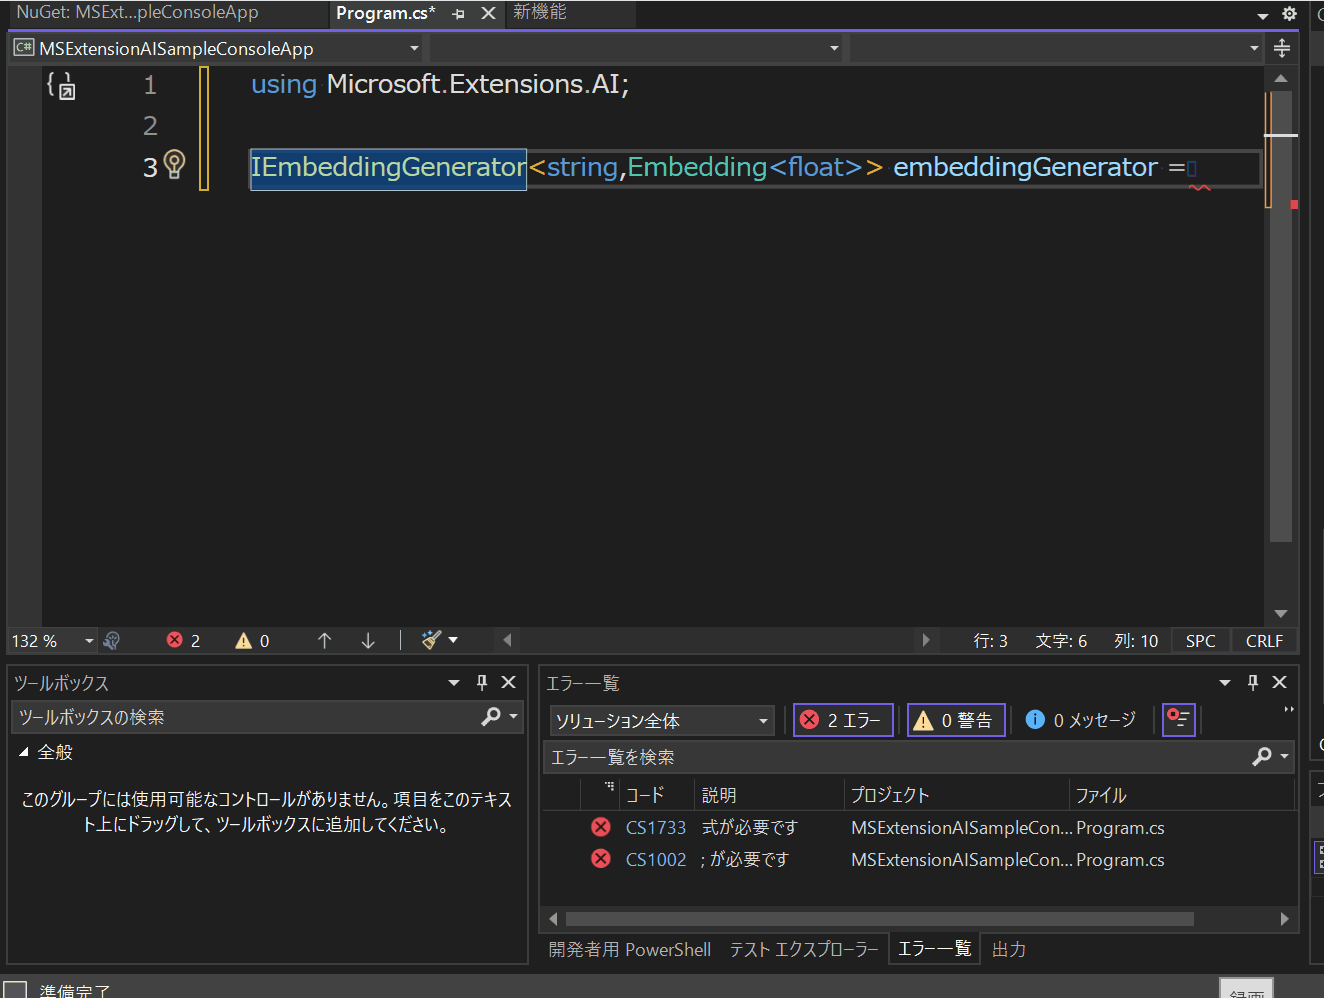This screenshot has width=1324, height=998.
Task: Go to next issue down arrow
Action: (x=368, y=641)
